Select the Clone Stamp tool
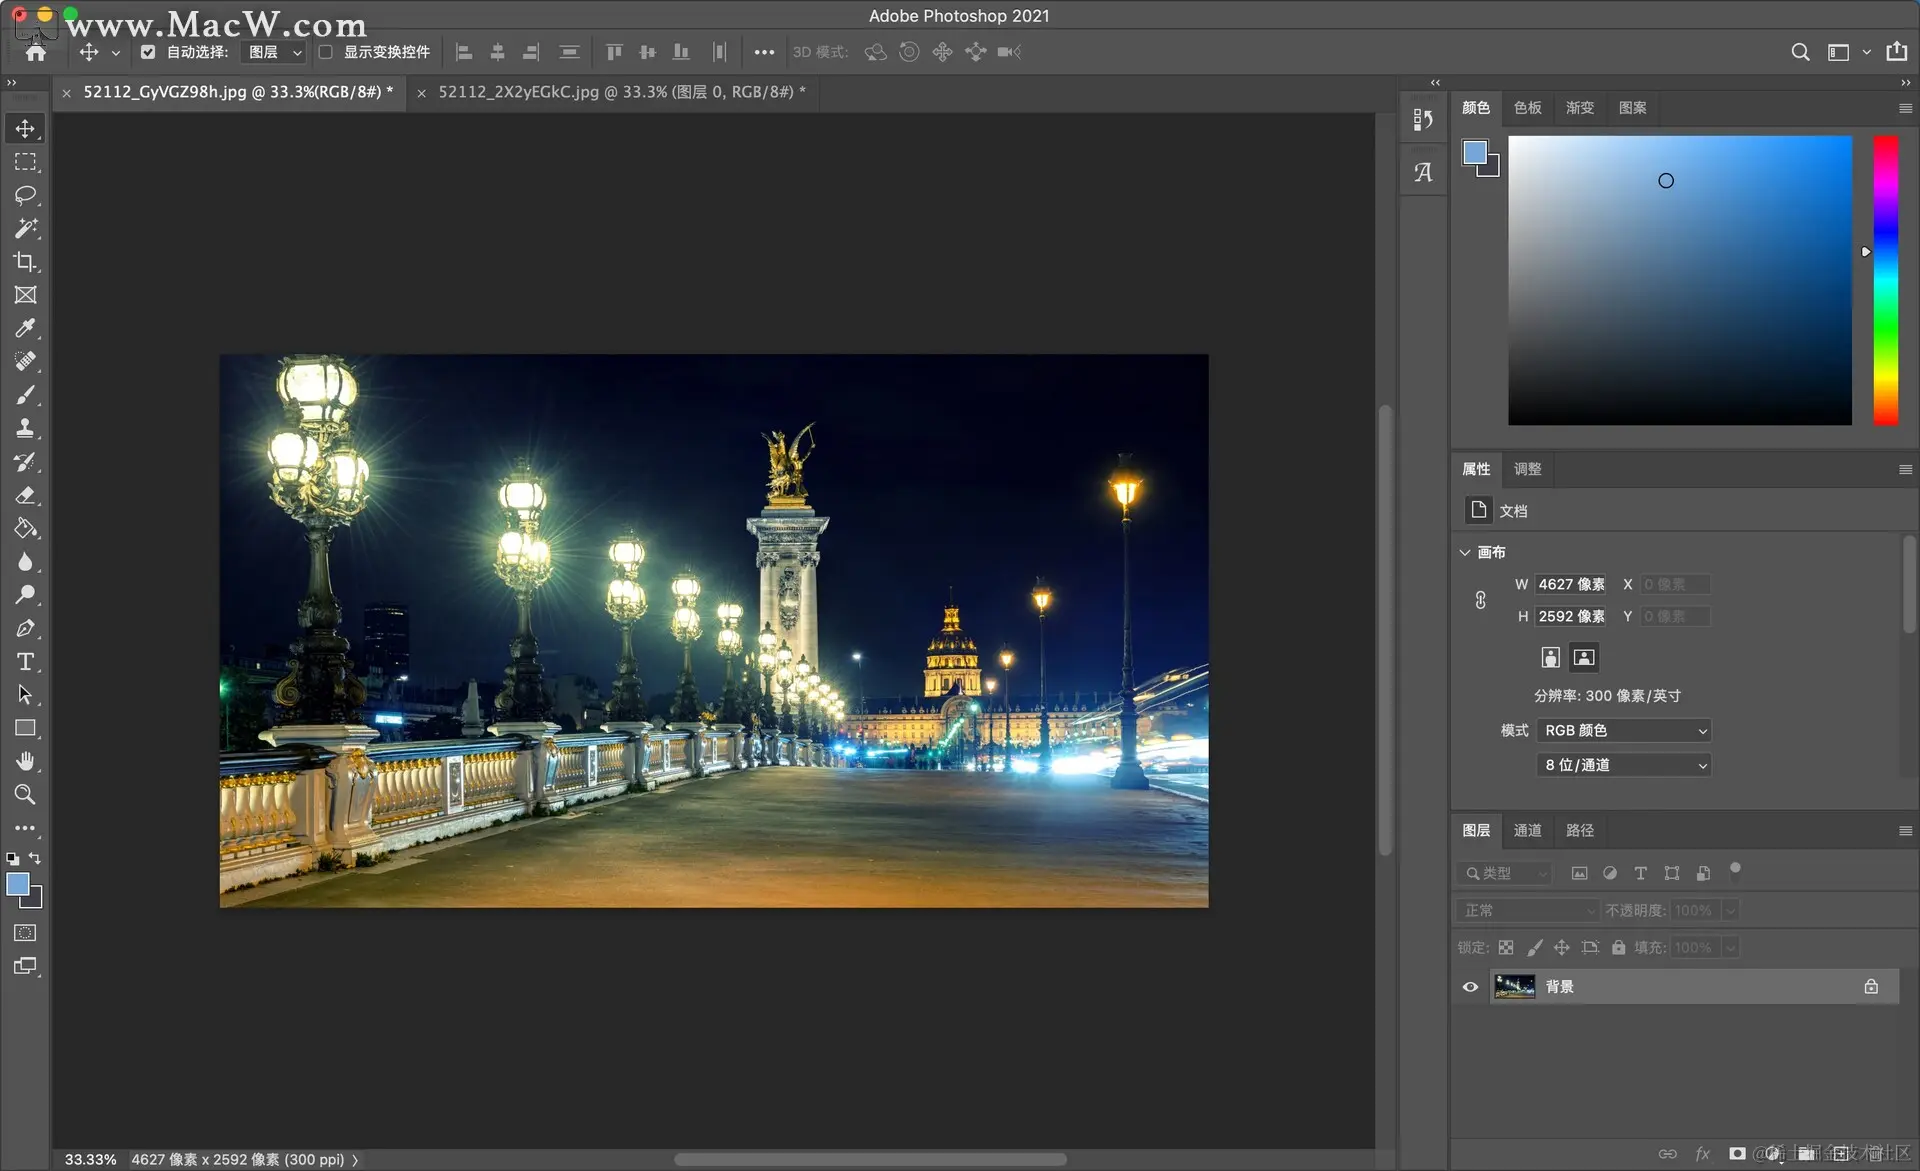Image resolution: width=1920 pixels, height=1171 pixels. [x=25, y=428]
